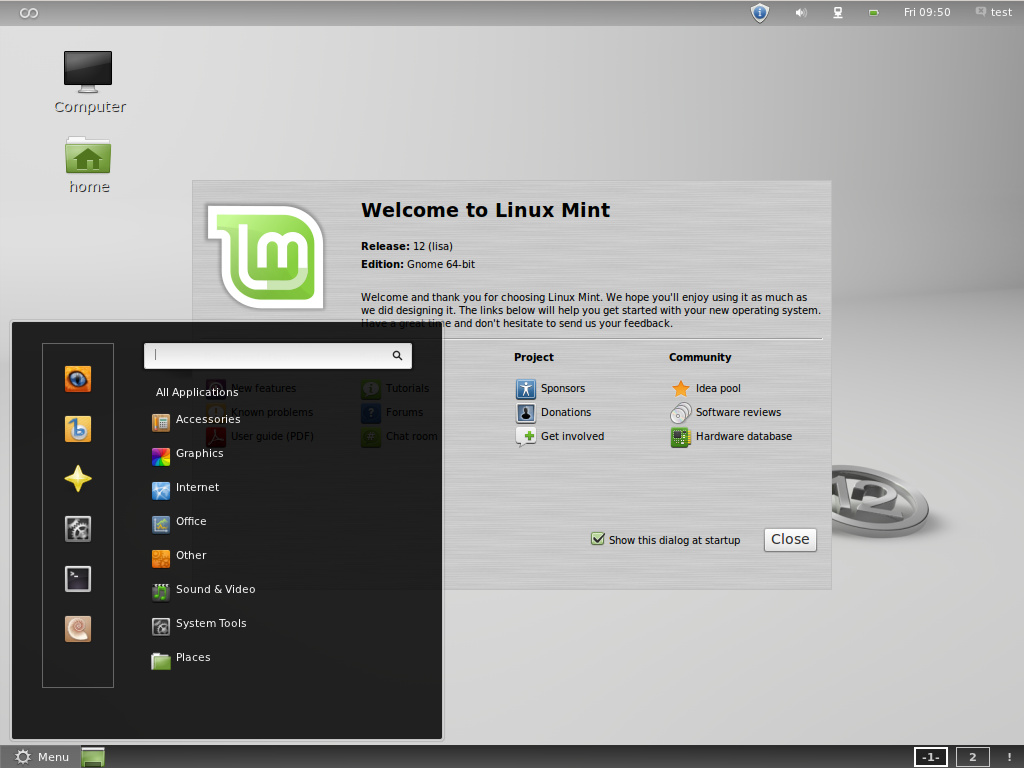Close the Welcome to Linux Mint dialog
1024x768 pixels.
click(790, 539)
